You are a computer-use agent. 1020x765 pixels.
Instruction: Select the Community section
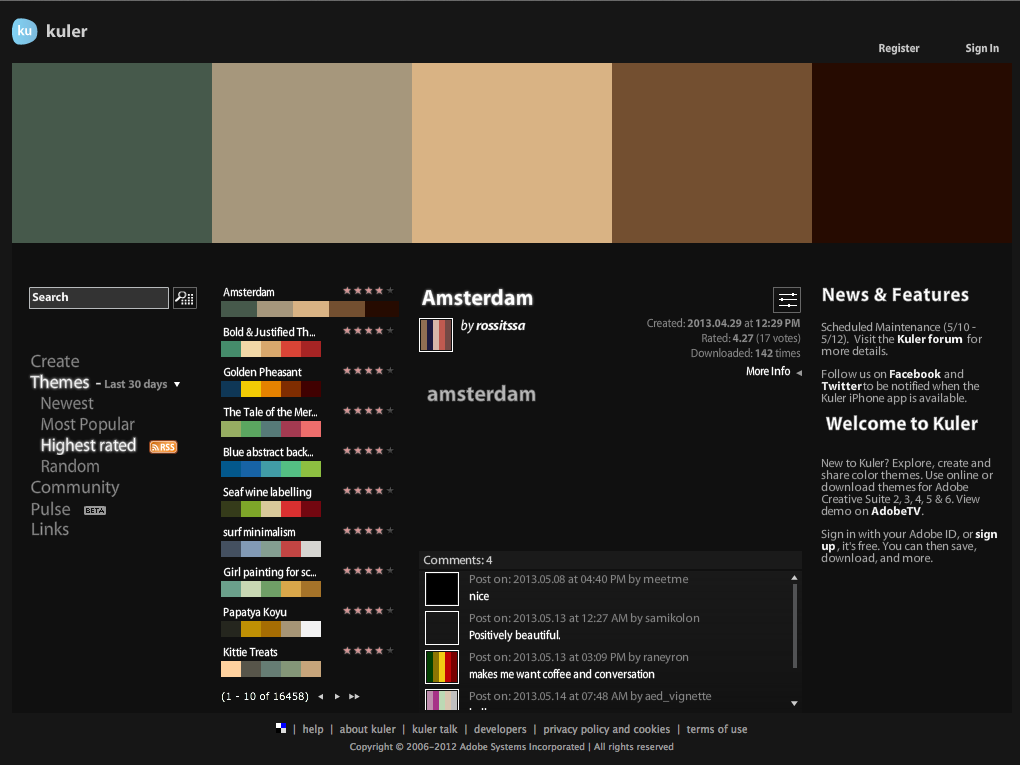(75, 487)
